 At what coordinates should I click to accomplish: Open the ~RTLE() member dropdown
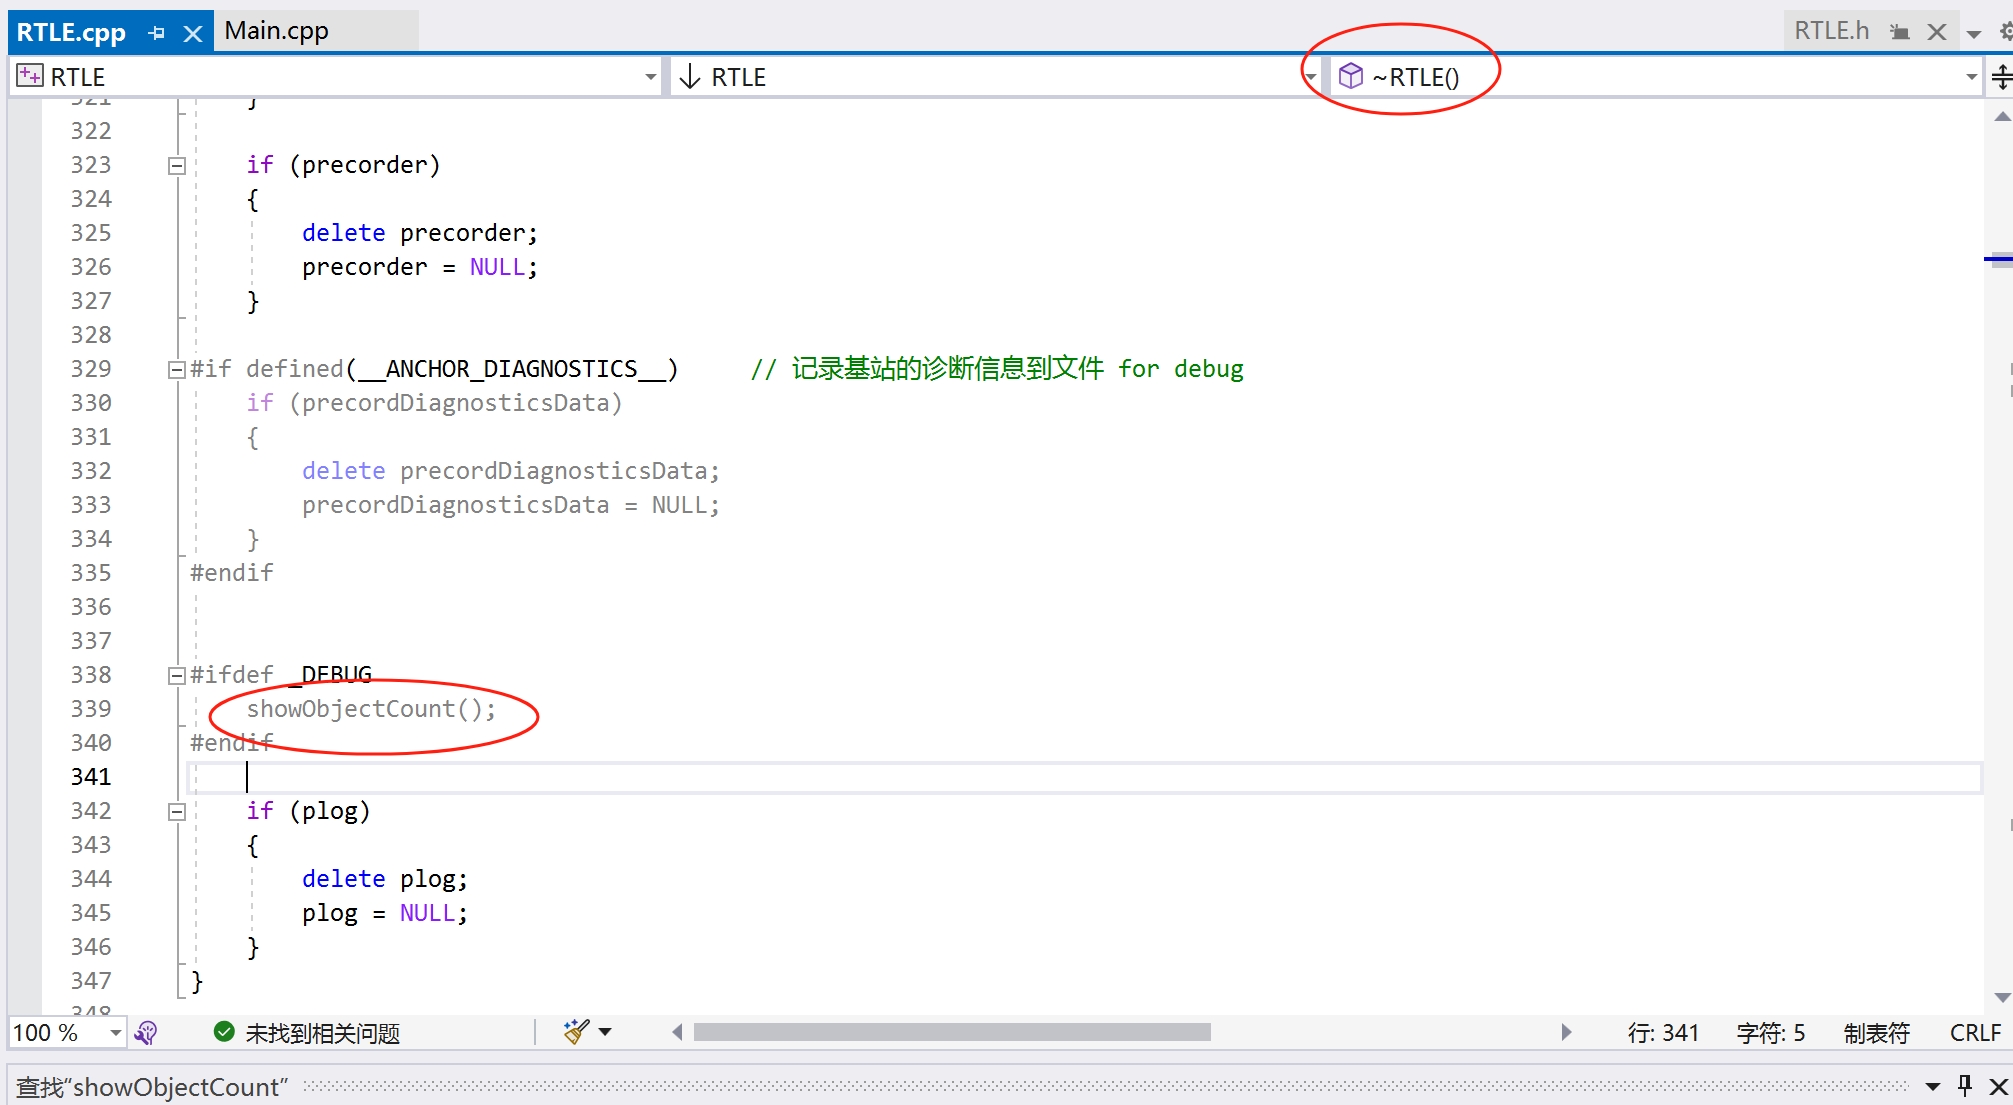pyautogui.click(x=1970, y=77)
